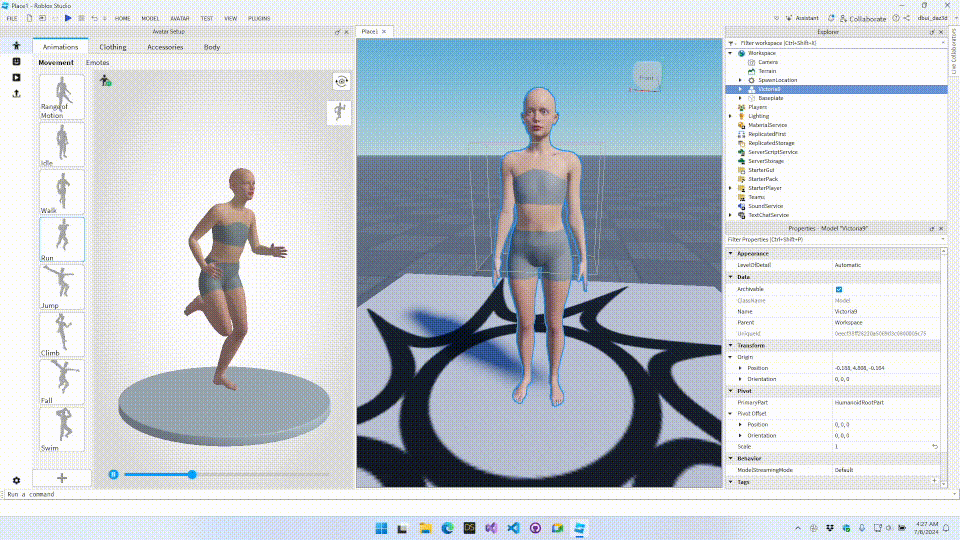Open the FILE menu
Viewport: 960px width, 540px height.
click(12, 18)
